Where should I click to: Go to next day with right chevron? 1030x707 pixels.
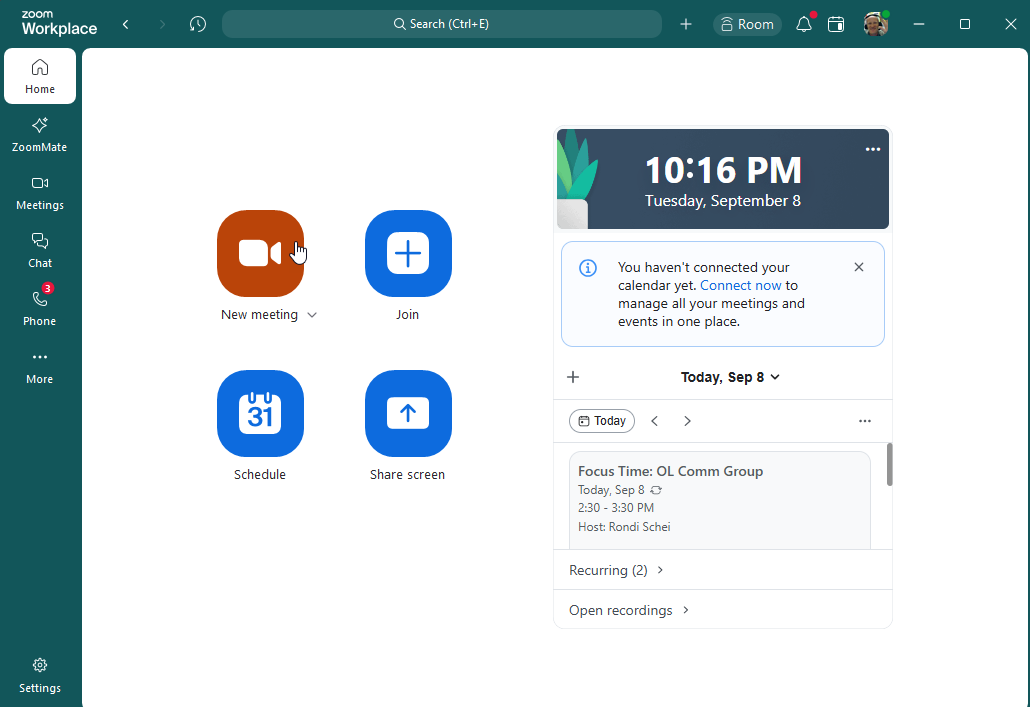coord(687,421)
